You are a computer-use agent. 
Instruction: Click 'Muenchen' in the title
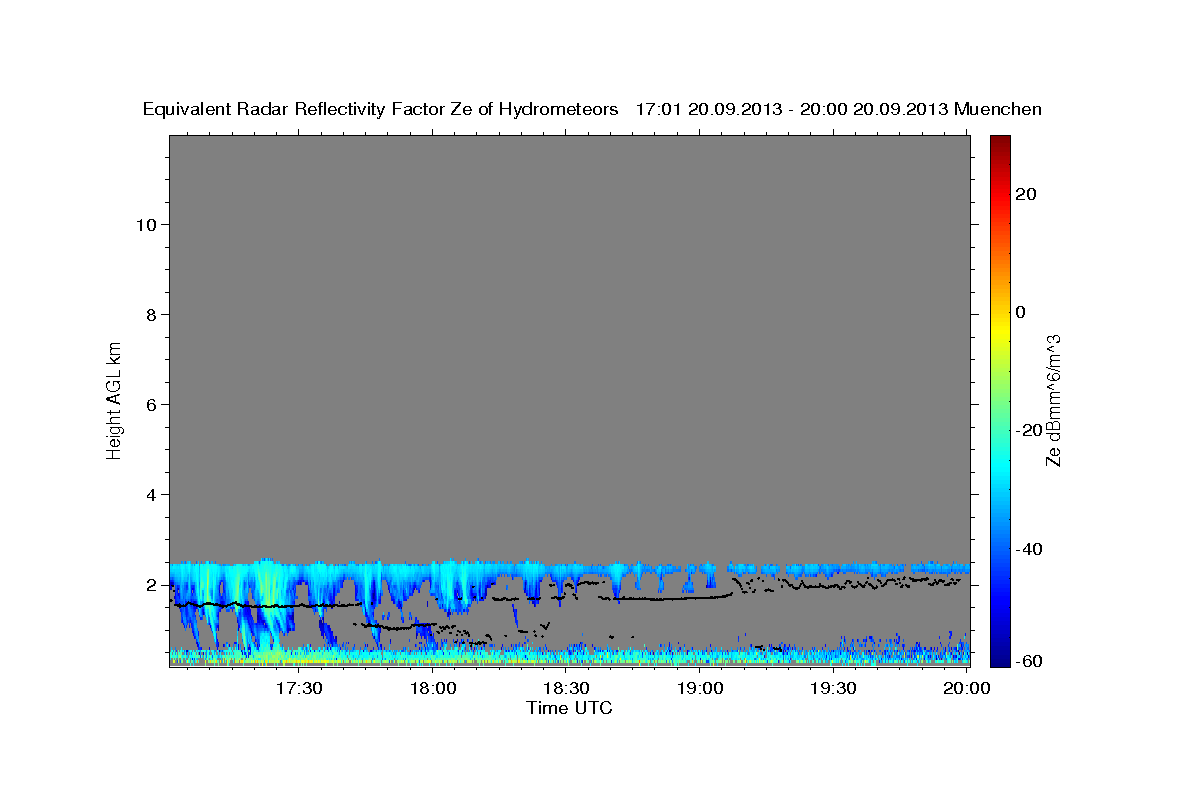998,110
